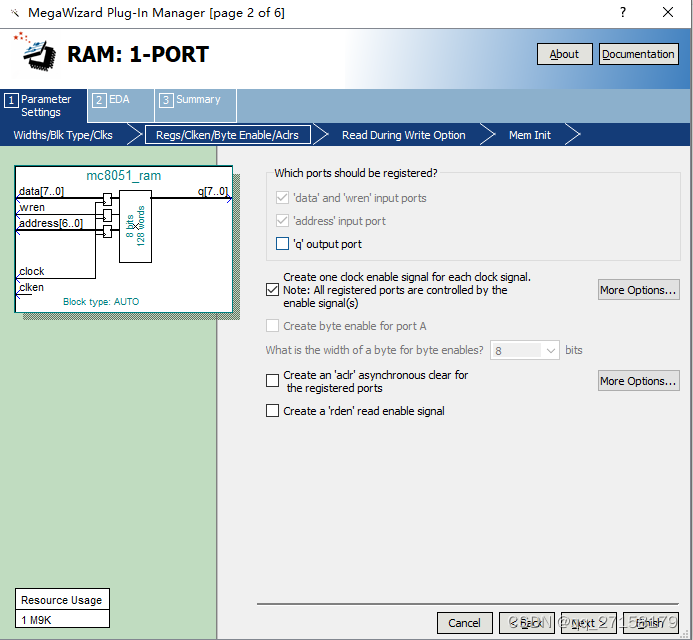Enable 'aclr' asynchronous clear checkbox

[272, 381]
